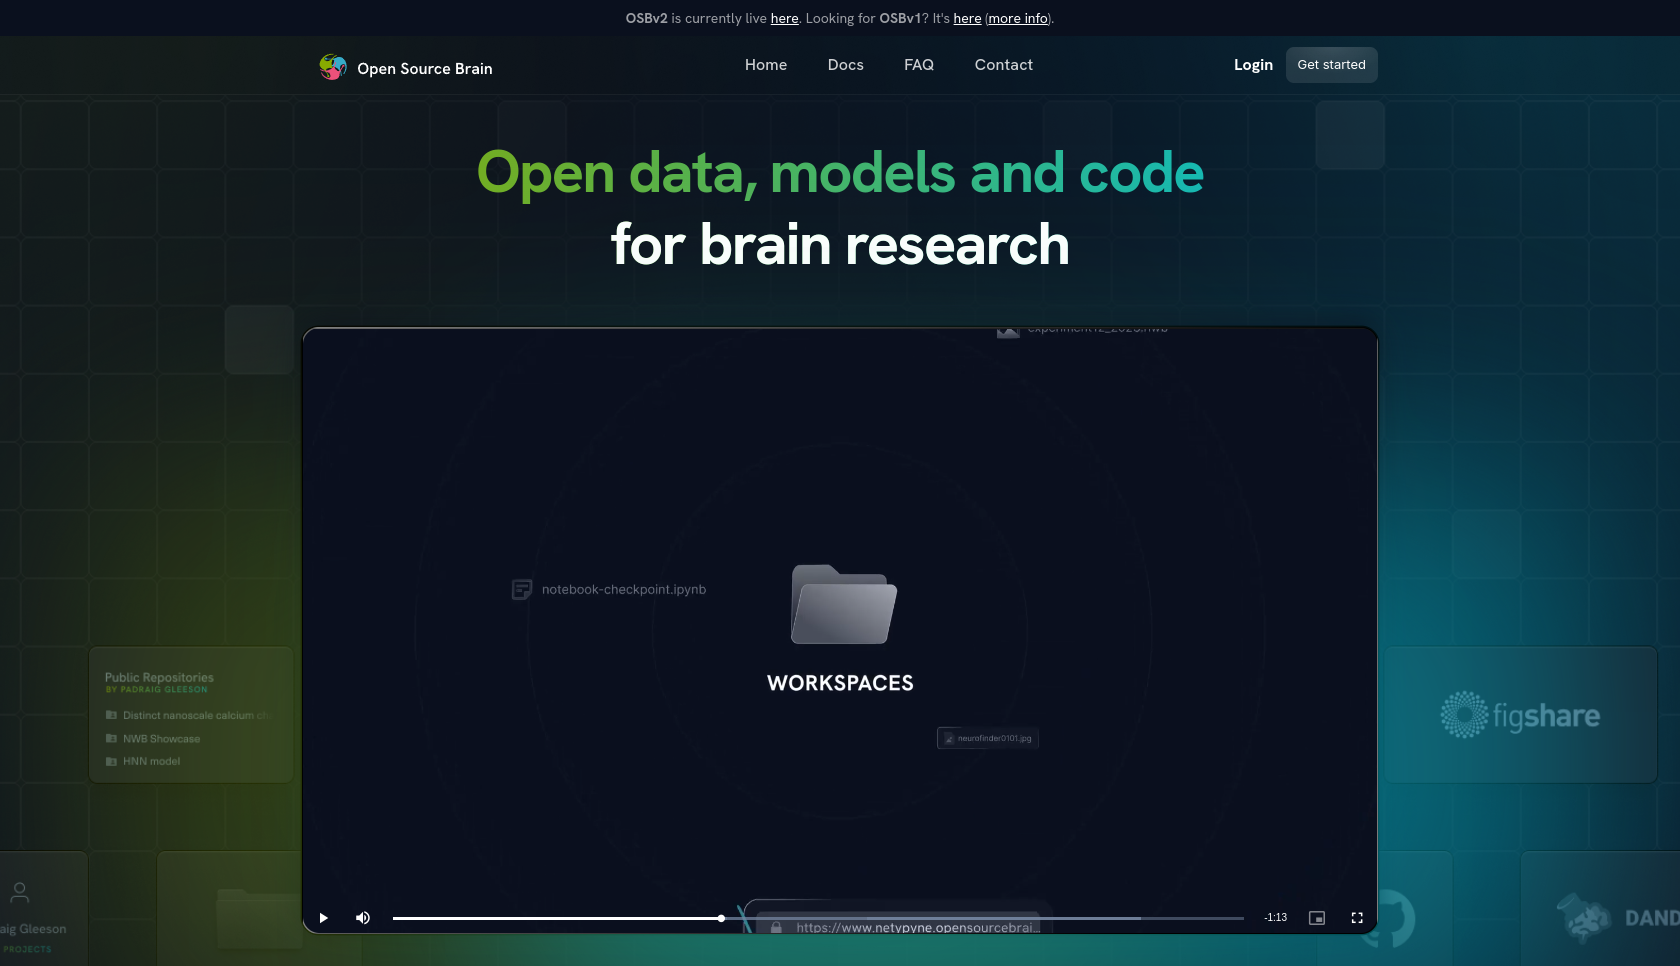Click the 'NWB Showcase' repository row
Viewport: 1680px width, 966px height.
coord(153,739)
